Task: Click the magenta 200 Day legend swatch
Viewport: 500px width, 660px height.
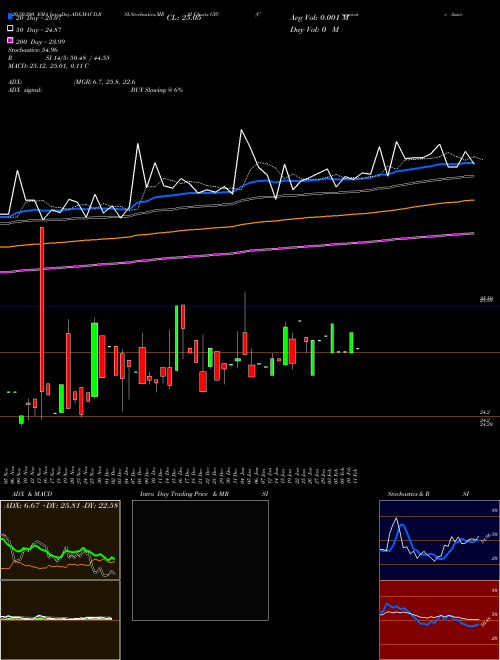Action: point(10,41)
